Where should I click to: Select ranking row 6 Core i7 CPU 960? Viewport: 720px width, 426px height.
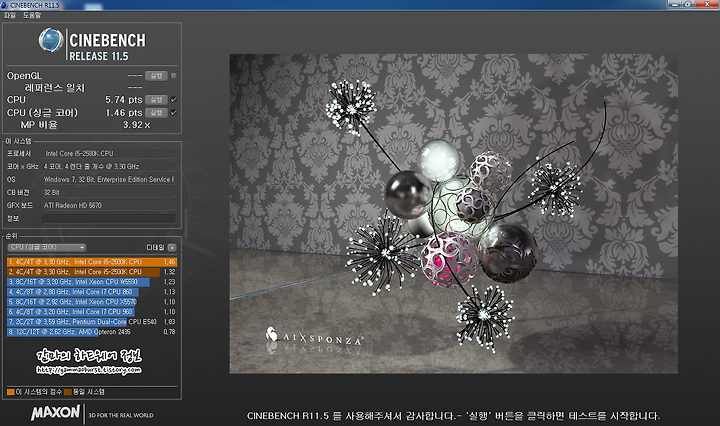(92, 312)
